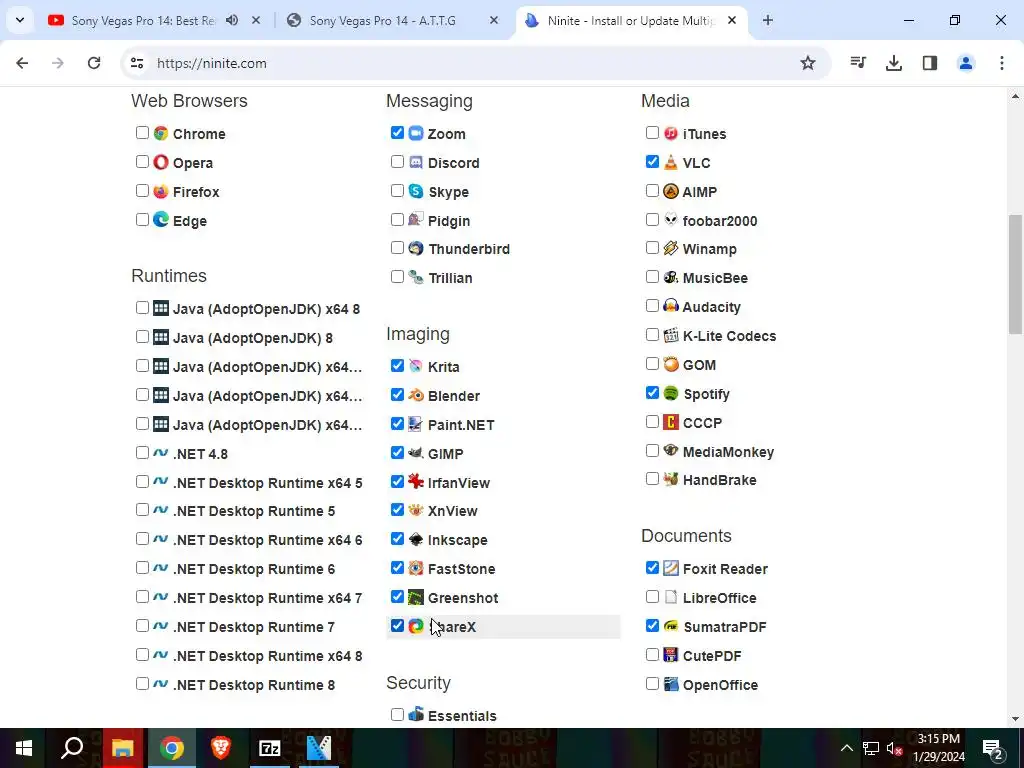
Task: Show hidden system tray icons
Action: click(x=846, y=748)
